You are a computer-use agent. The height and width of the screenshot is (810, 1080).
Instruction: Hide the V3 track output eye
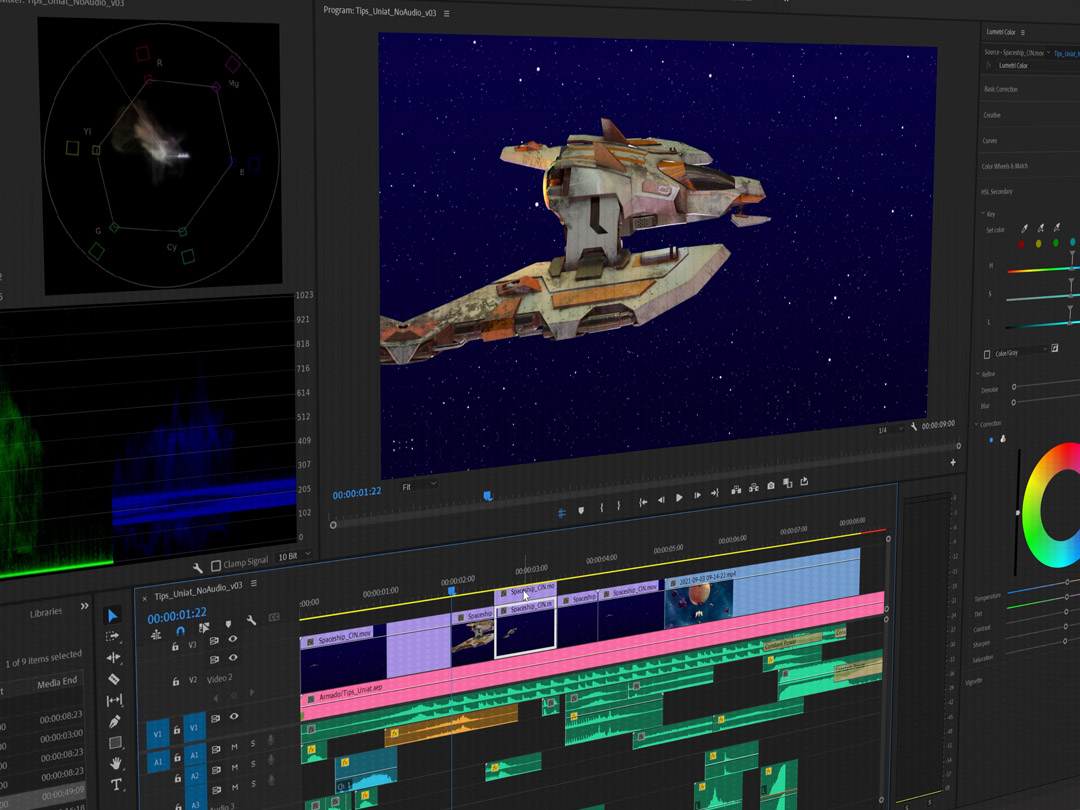[233, 639]
